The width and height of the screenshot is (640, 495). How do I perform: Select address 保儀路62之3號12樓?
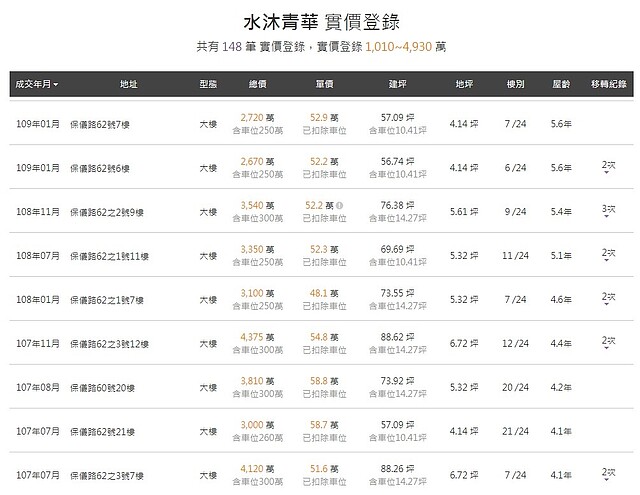109,344
